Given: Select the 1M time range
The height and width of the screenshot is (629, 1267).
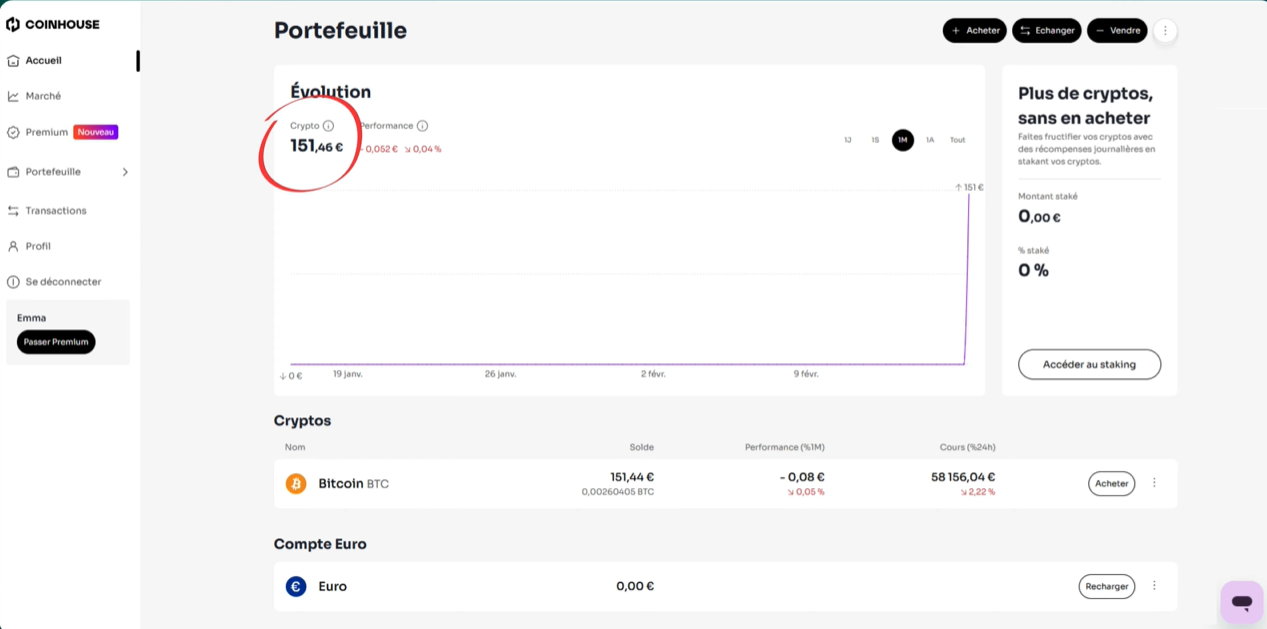Looking at the screenshot, I should coord(903,140).
